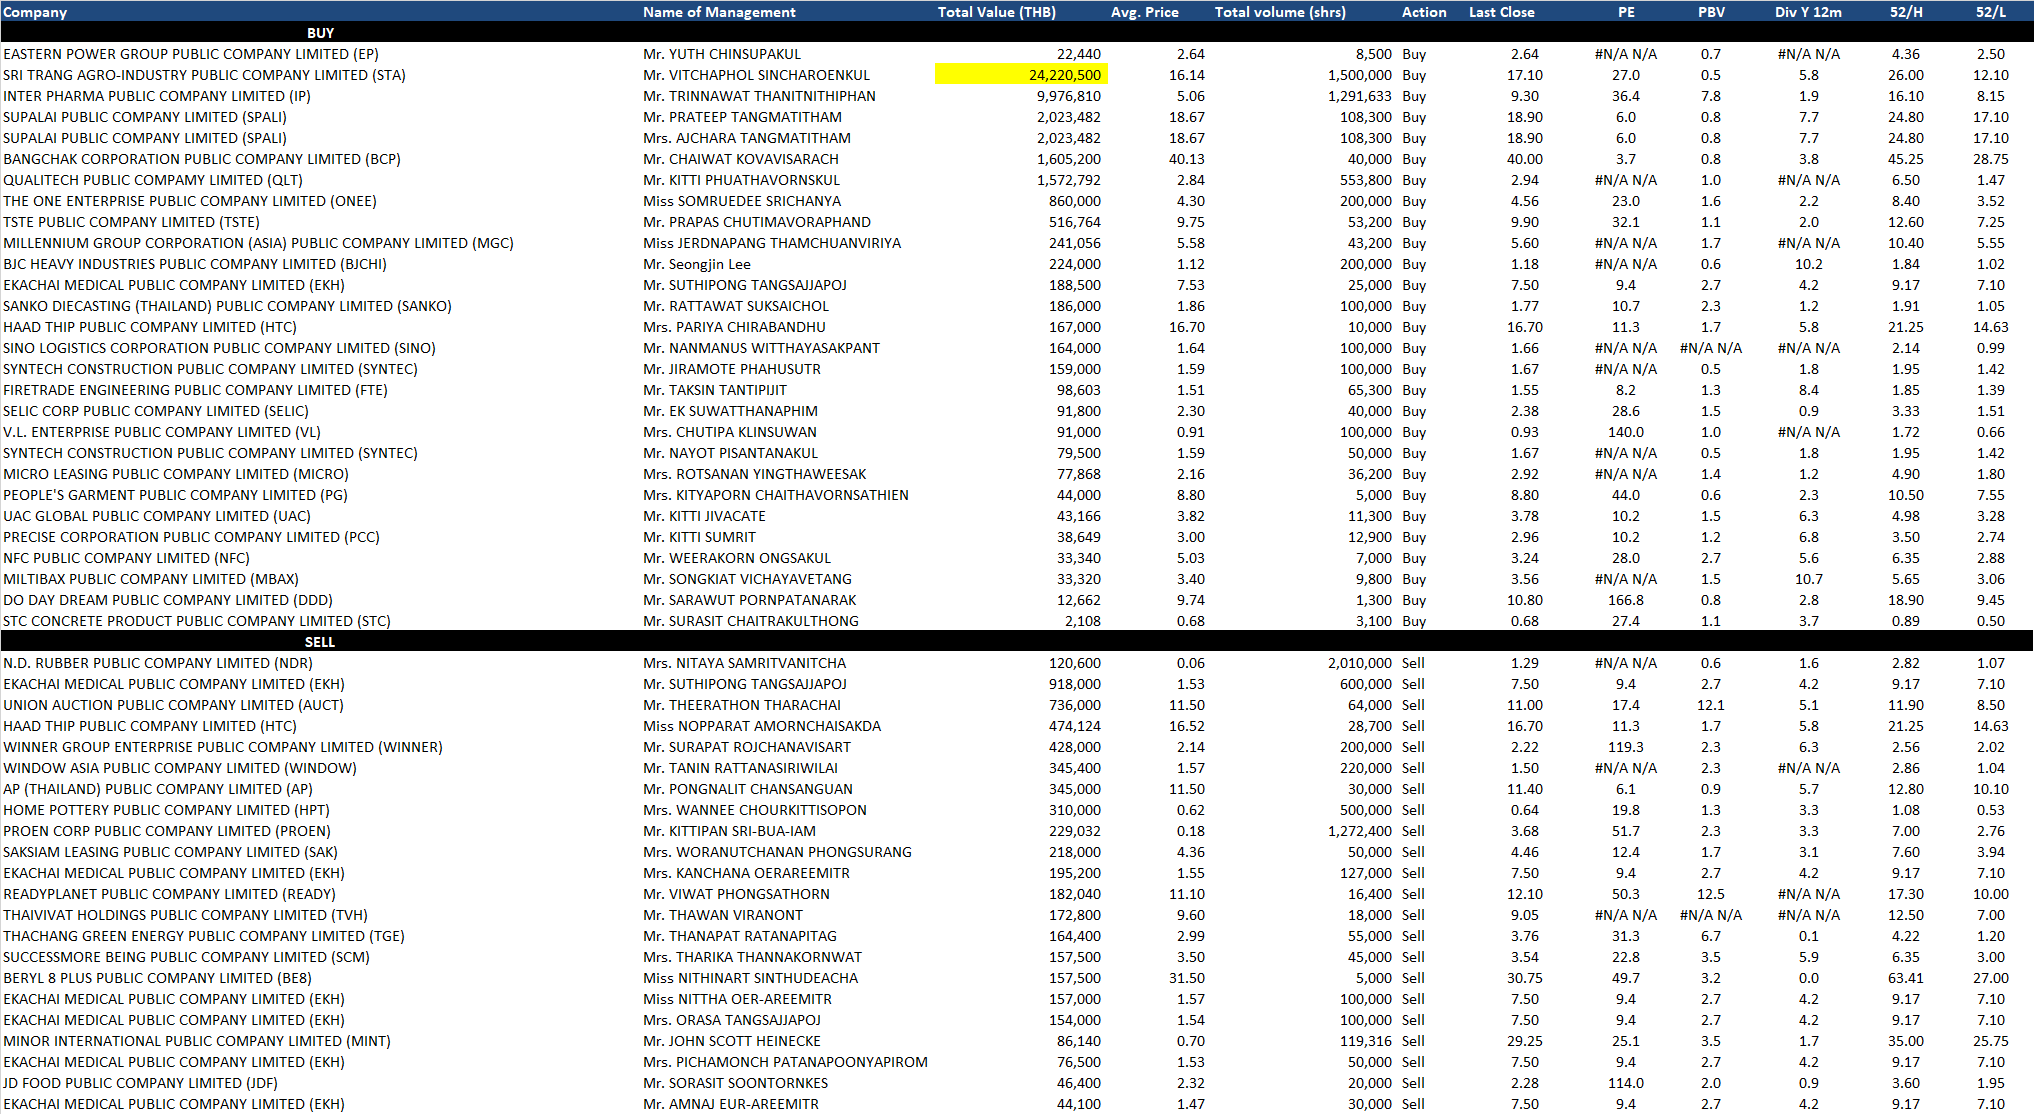
Task: Select the Name of Management header
Action: 719,12
